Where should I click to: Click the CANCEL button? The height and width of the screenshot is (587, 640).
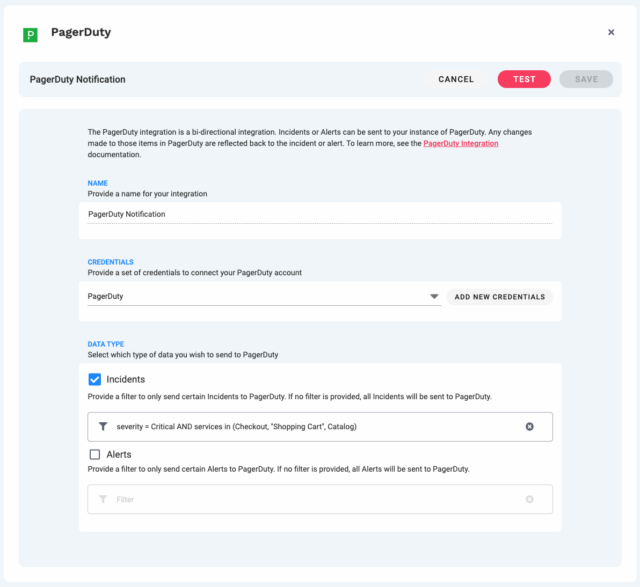click(x=456, y=79)
